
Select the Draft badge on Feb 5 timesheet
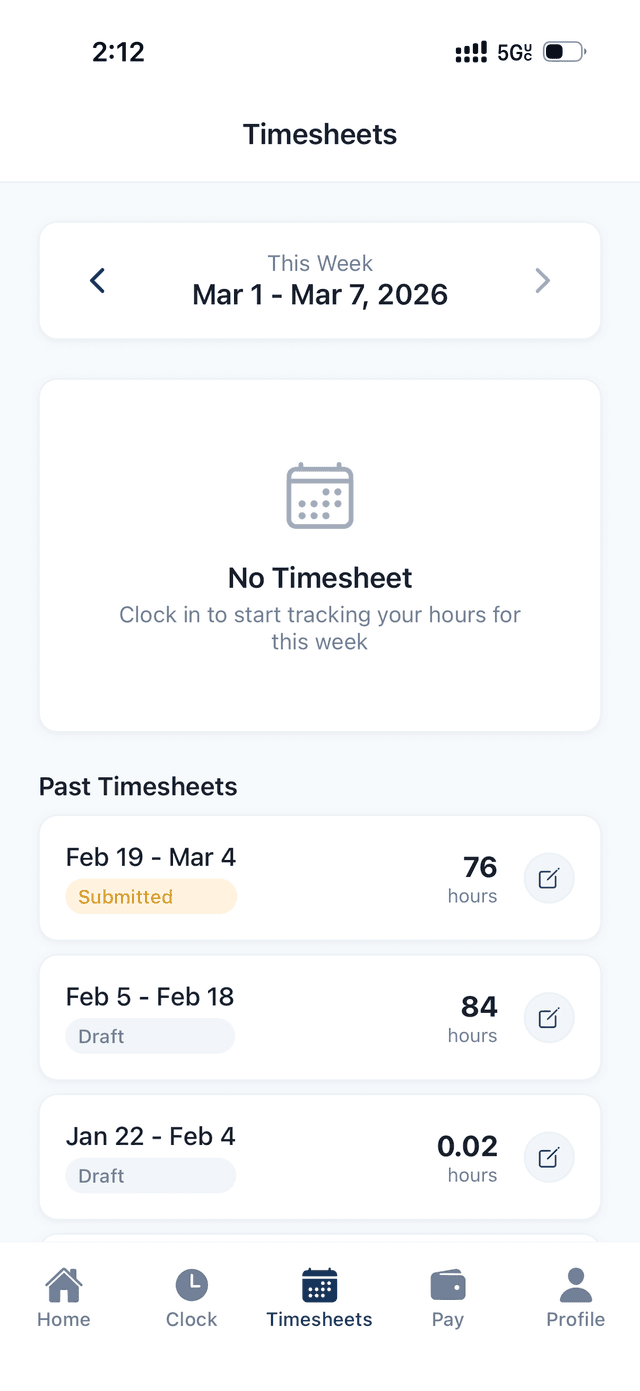pyautogui.click(x=150, y=1036)
